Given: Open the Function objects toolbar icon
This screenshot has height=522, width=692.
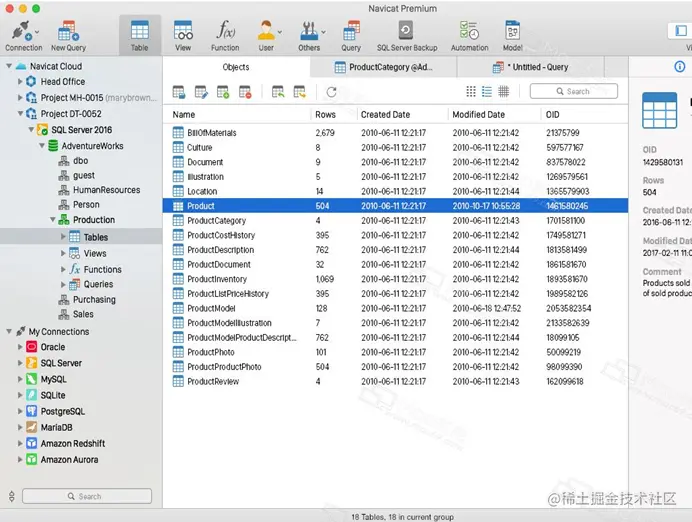Looking at the screenshot, I should pyautogui.click(x=225, y=36).
